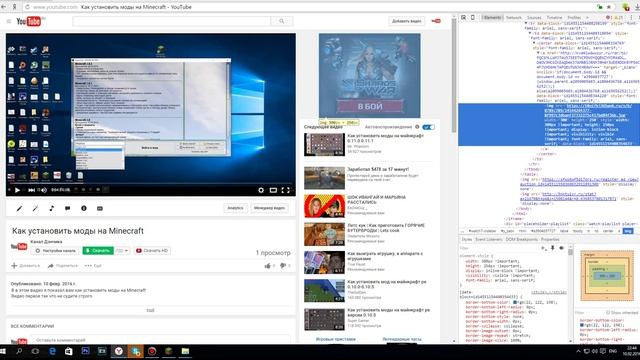Select img crumb in DevTools breadcrumb
The height and width of the screenshot is (360, 640).
(628, 231)
